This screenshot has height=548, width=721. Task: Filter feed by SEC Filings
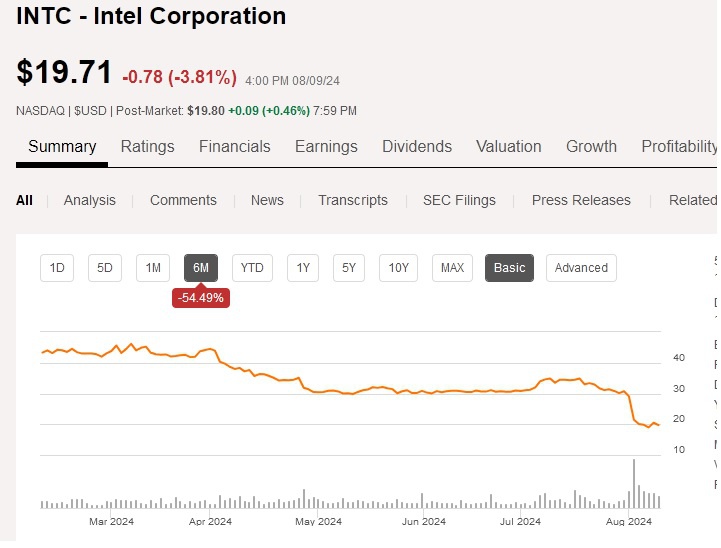click(459, 200)
